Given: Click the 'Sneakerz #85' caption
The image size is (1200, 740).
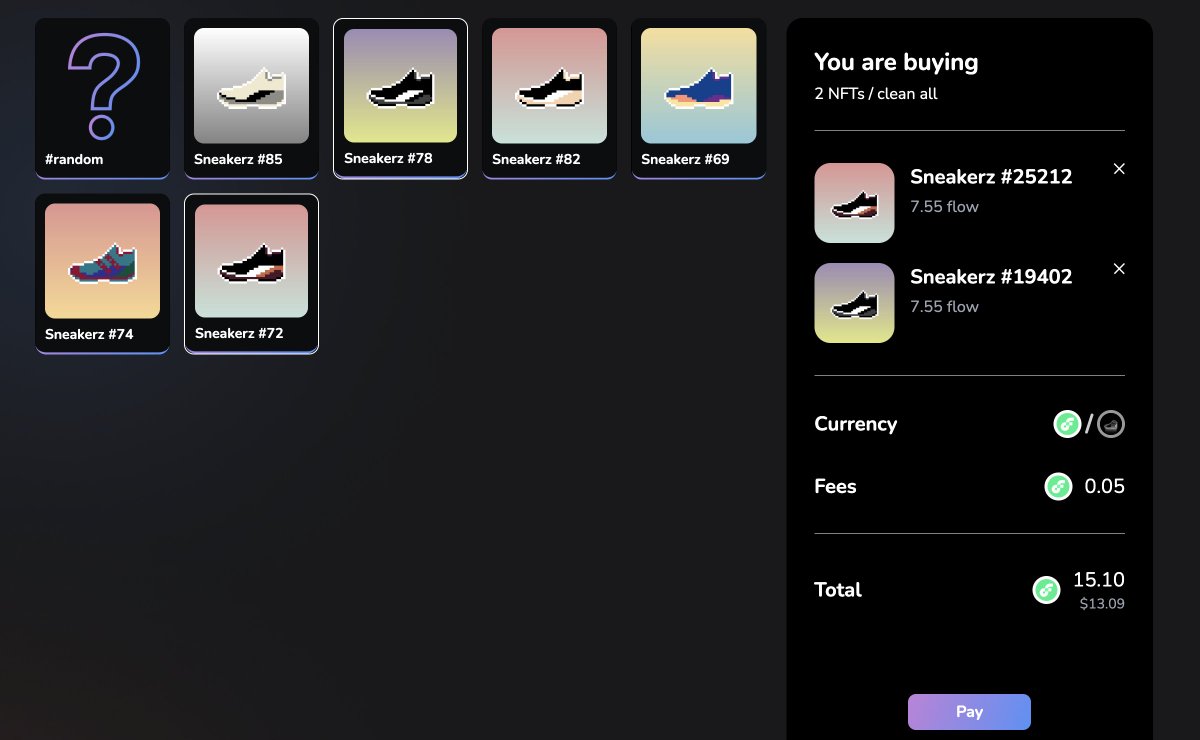Looking at the screenshot, I should point(238,159).
